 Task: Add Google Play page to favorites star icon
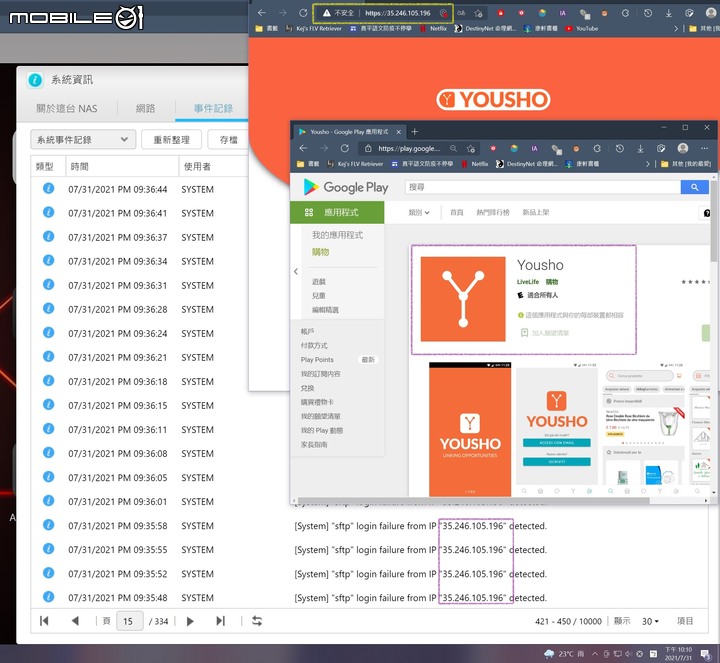point(471,148)
